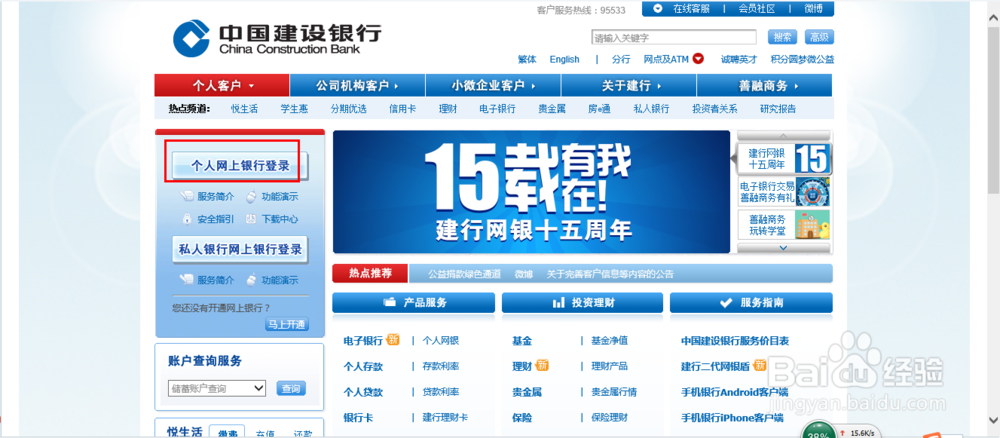1000x438 pixels.
Task: Expand the 个人客户 menu
Action: point(222,85)
